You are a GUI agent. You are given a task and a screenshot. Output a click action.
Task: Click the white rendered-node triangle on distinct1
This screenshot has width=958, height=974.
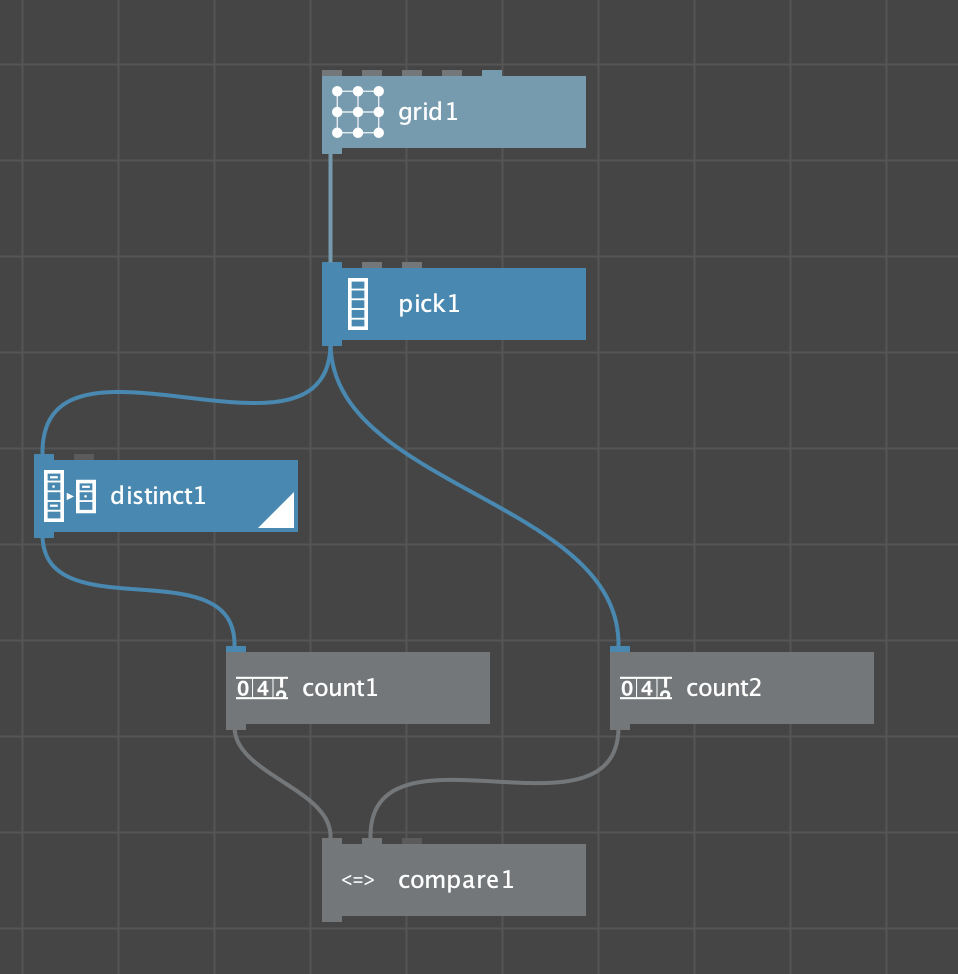(281, 515)
